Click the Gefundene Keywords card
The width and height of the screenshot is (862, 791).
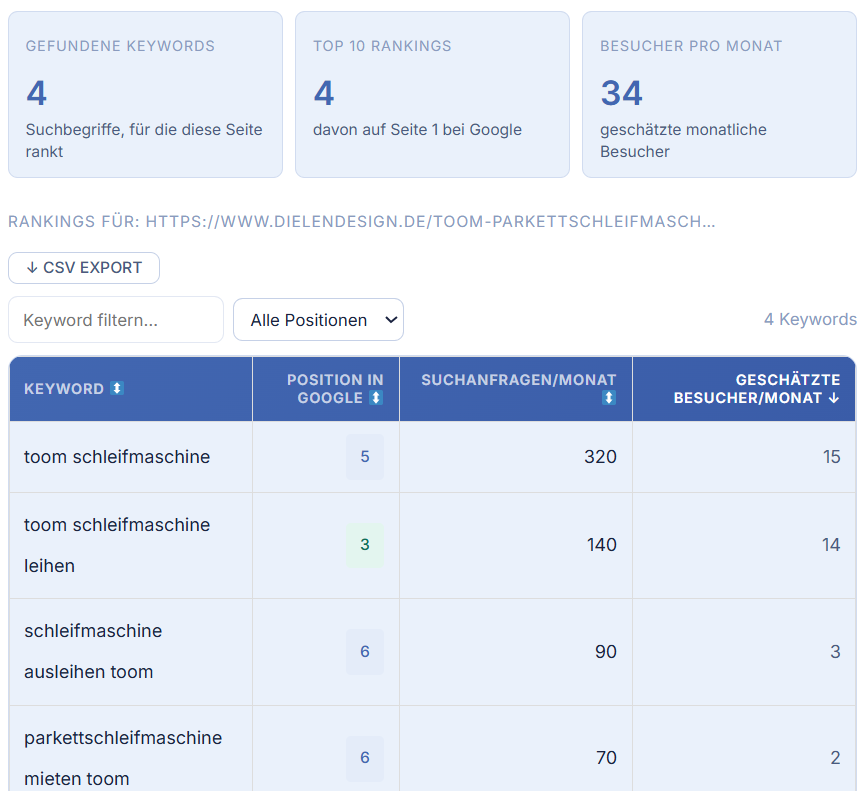146,95
